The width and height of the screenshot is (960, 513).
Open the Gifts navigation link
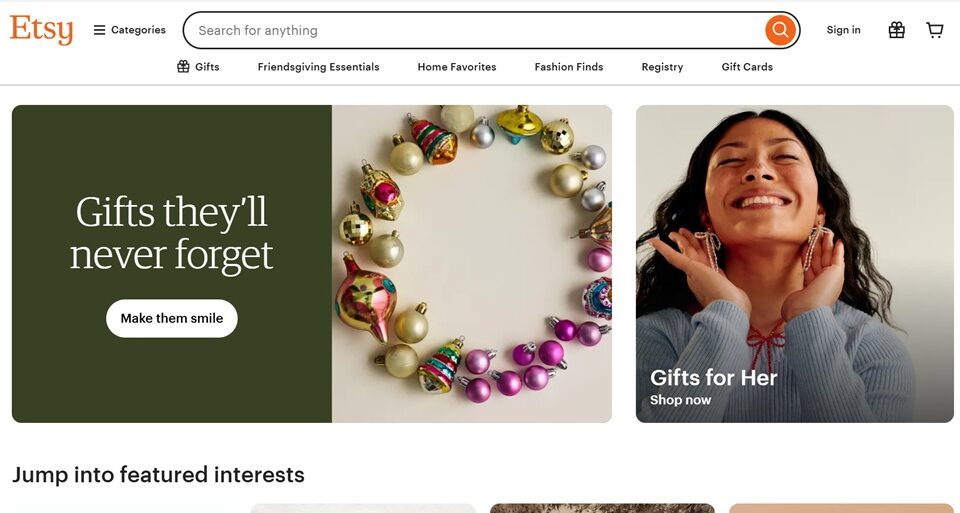click(x=207, y=67)
